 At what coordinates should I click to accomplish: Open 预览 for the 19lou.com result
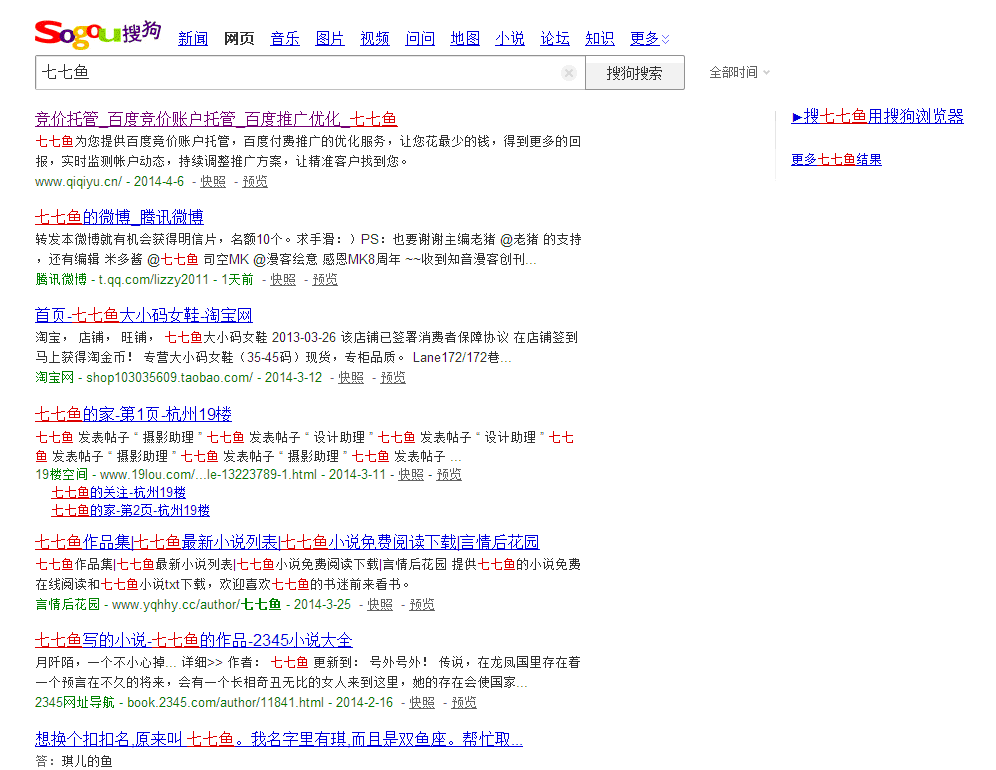pos(449,475)
